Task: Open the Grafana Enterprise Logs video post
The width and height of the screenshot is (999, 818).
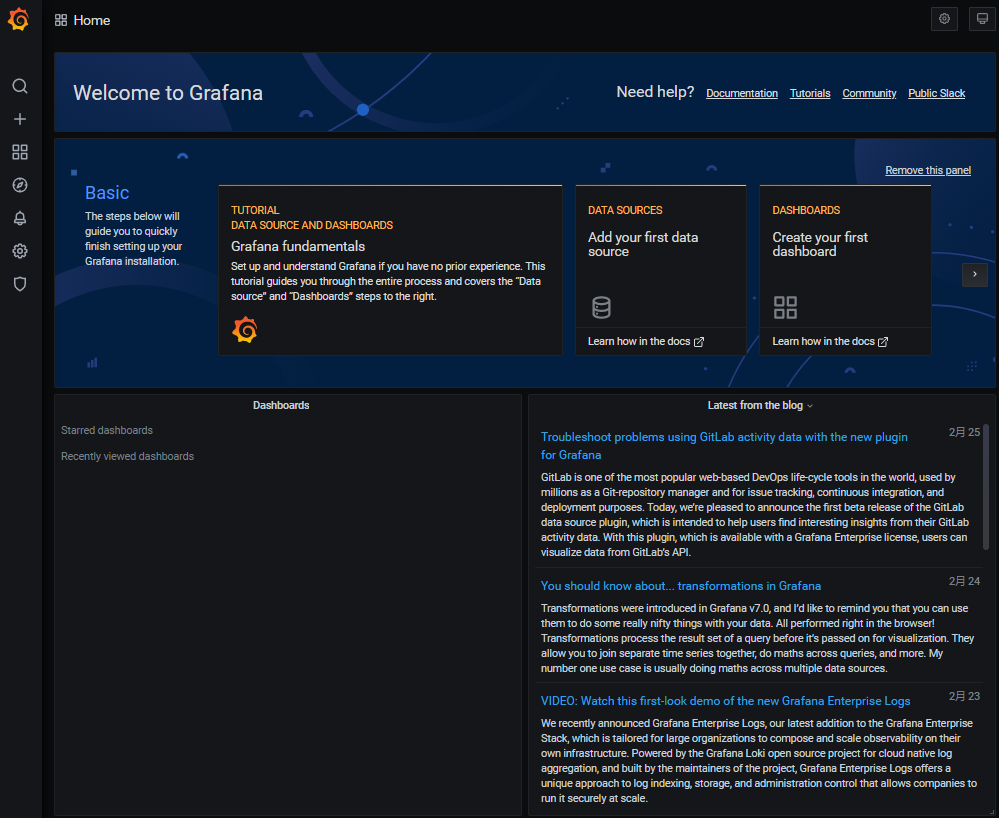Action: pyautogui.click(x=725, y=701)
